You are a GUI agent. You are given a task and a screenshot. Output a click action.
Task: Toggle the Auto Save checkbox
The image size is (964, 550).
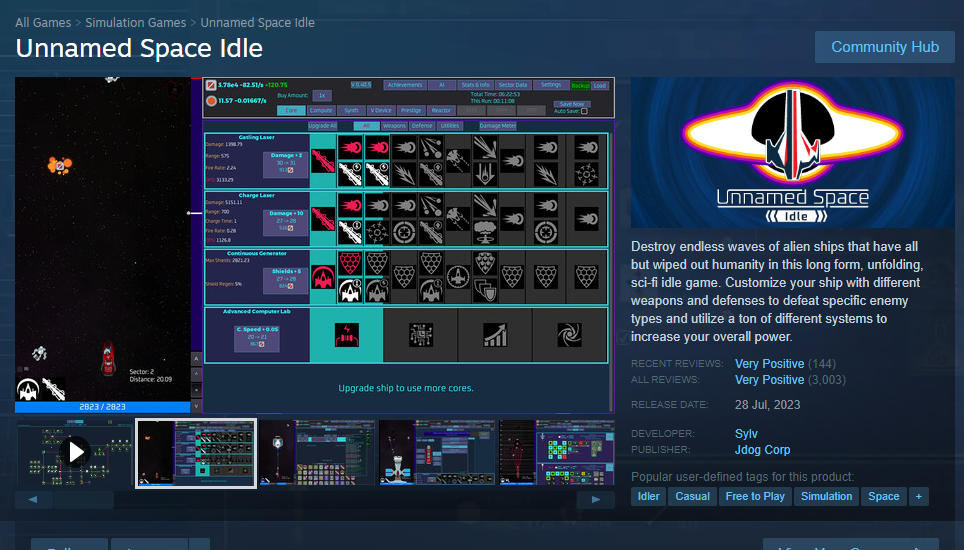[x=584, y=111]
